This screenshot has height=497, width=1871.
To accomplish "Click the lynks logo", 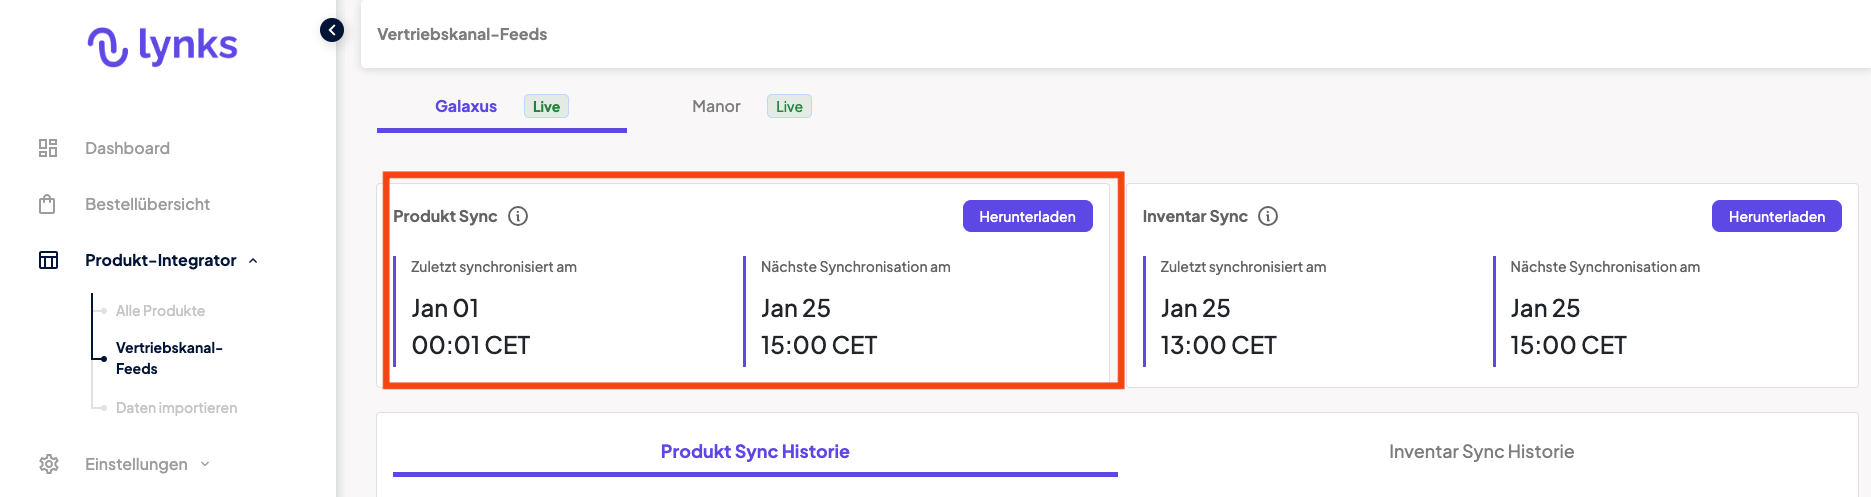I will [x=163, y=46].
